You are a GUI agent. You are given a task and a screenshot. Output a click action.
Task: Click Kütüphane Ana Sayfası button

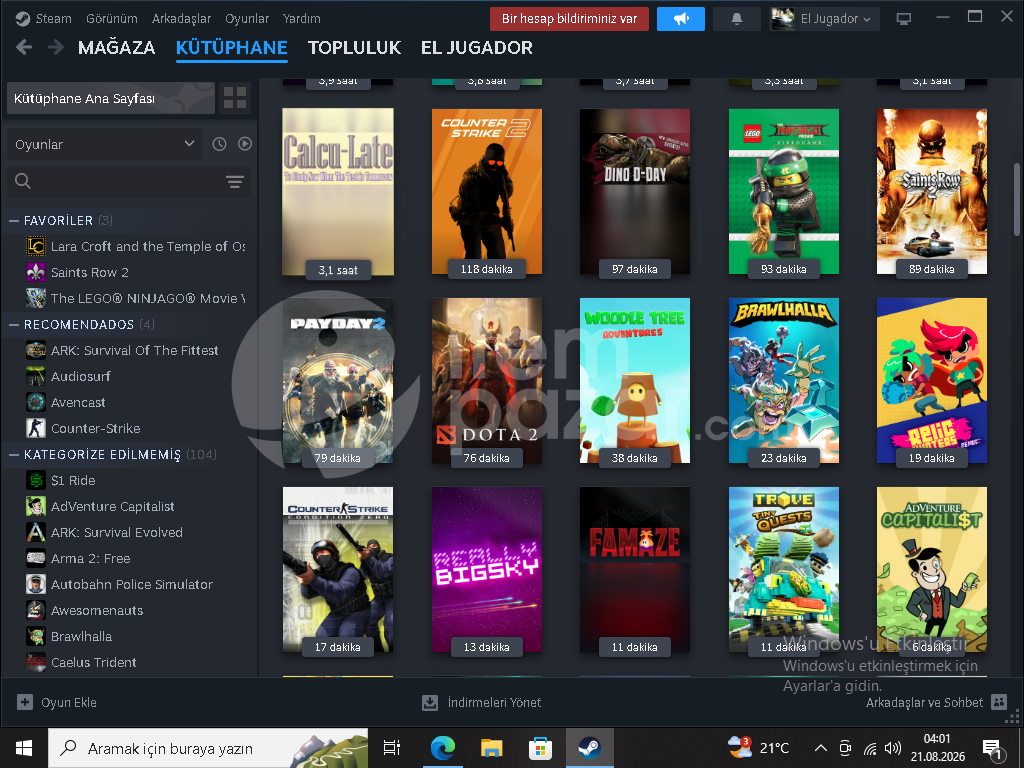pyautogui.click(x=110, y=98)
